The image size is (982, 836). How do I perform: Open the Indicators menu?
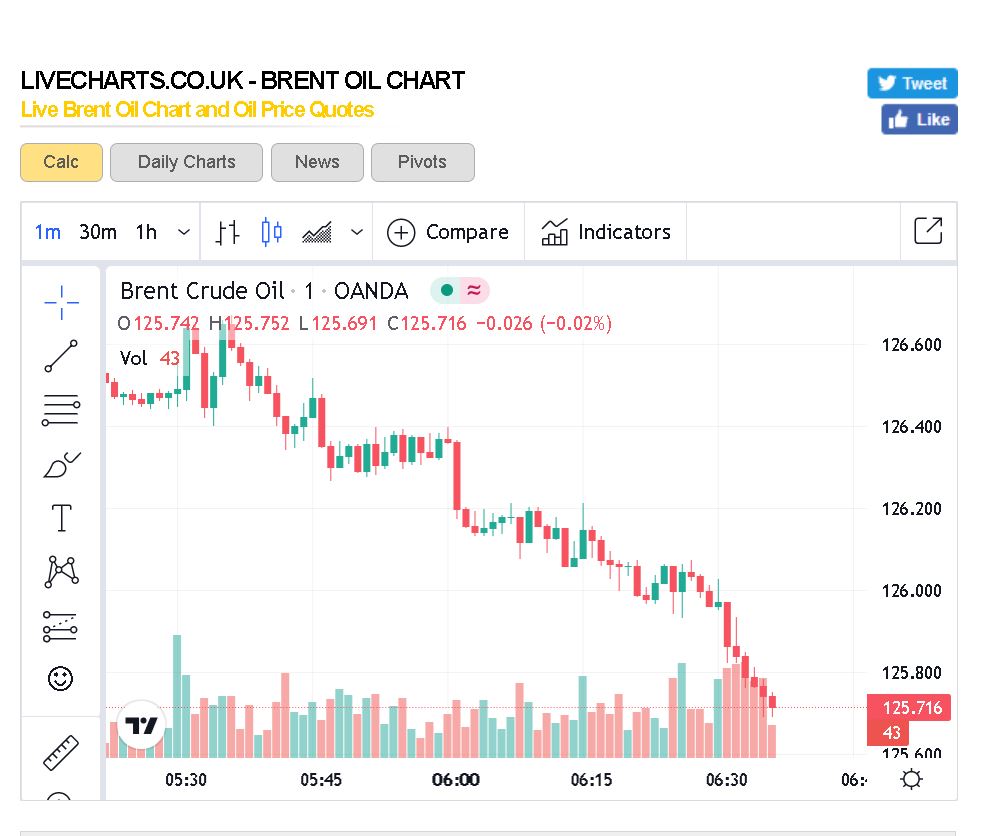606,232
